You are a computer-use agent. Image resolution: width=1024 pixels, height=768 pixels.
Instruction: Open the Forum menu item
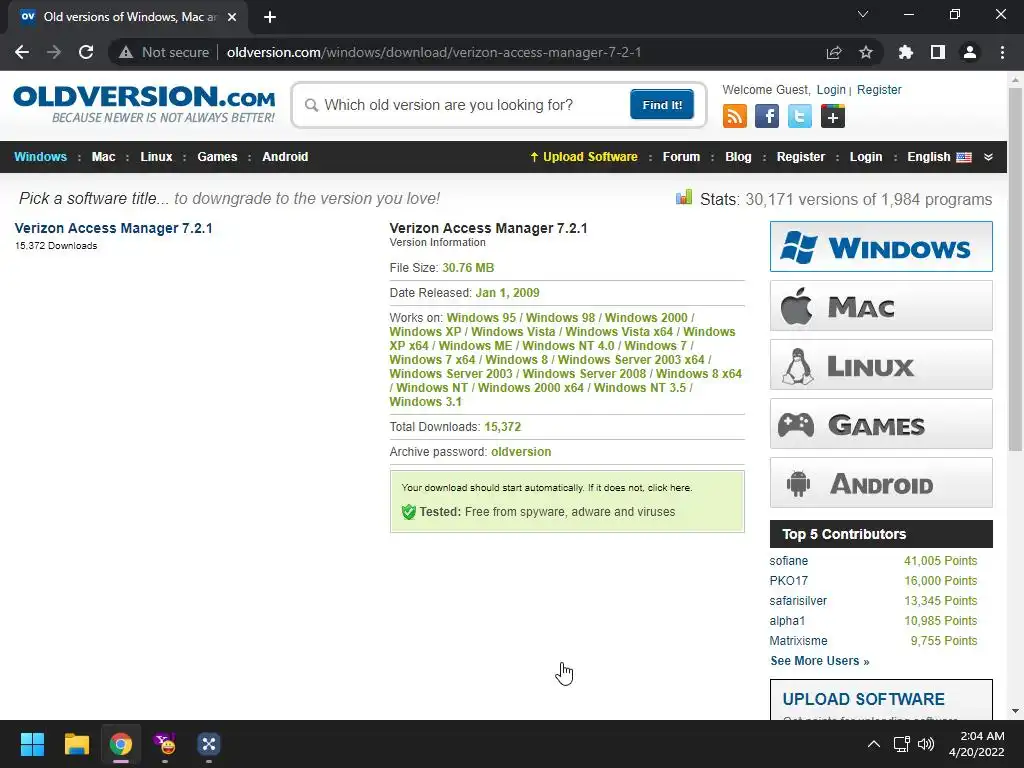[681, 157]
